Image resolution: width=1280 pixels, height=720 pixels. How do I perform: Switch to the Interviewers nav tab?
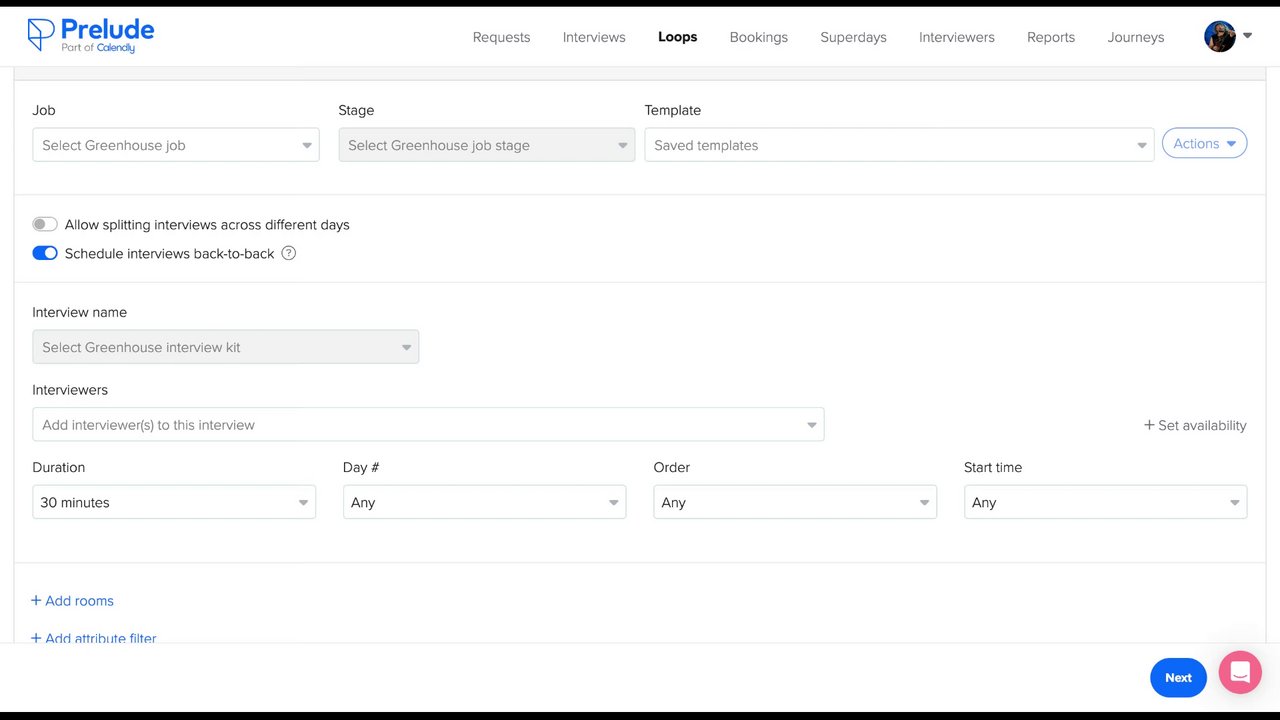(x=956, y=37)
